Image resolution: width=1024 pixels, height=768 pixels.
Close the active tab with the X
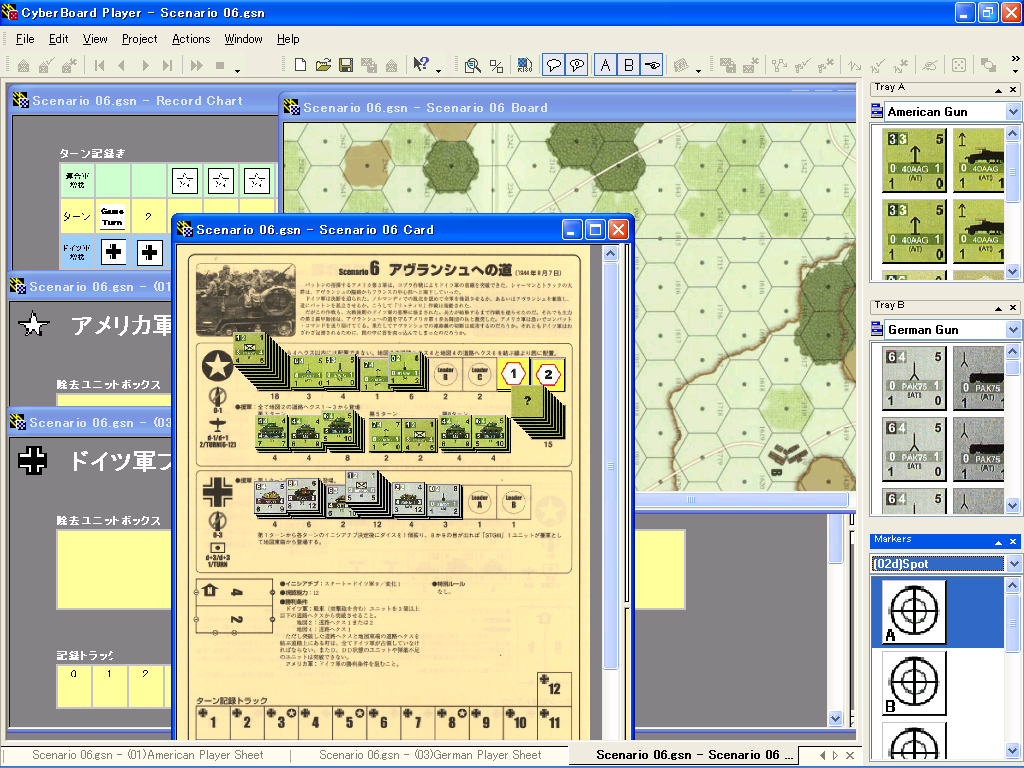[850, 756]
